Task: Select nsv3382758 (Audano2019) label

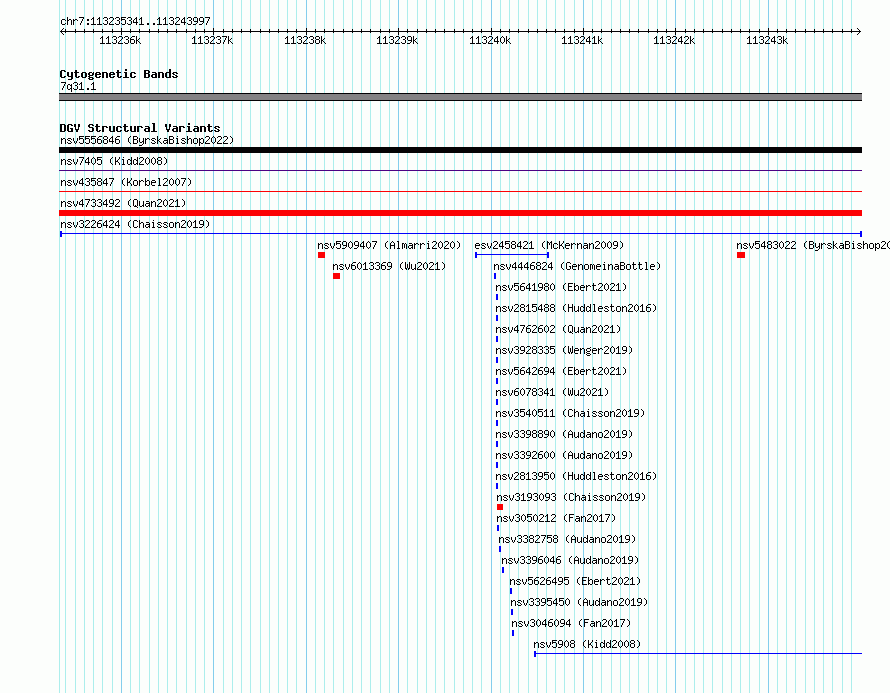Action: [567, 539]
